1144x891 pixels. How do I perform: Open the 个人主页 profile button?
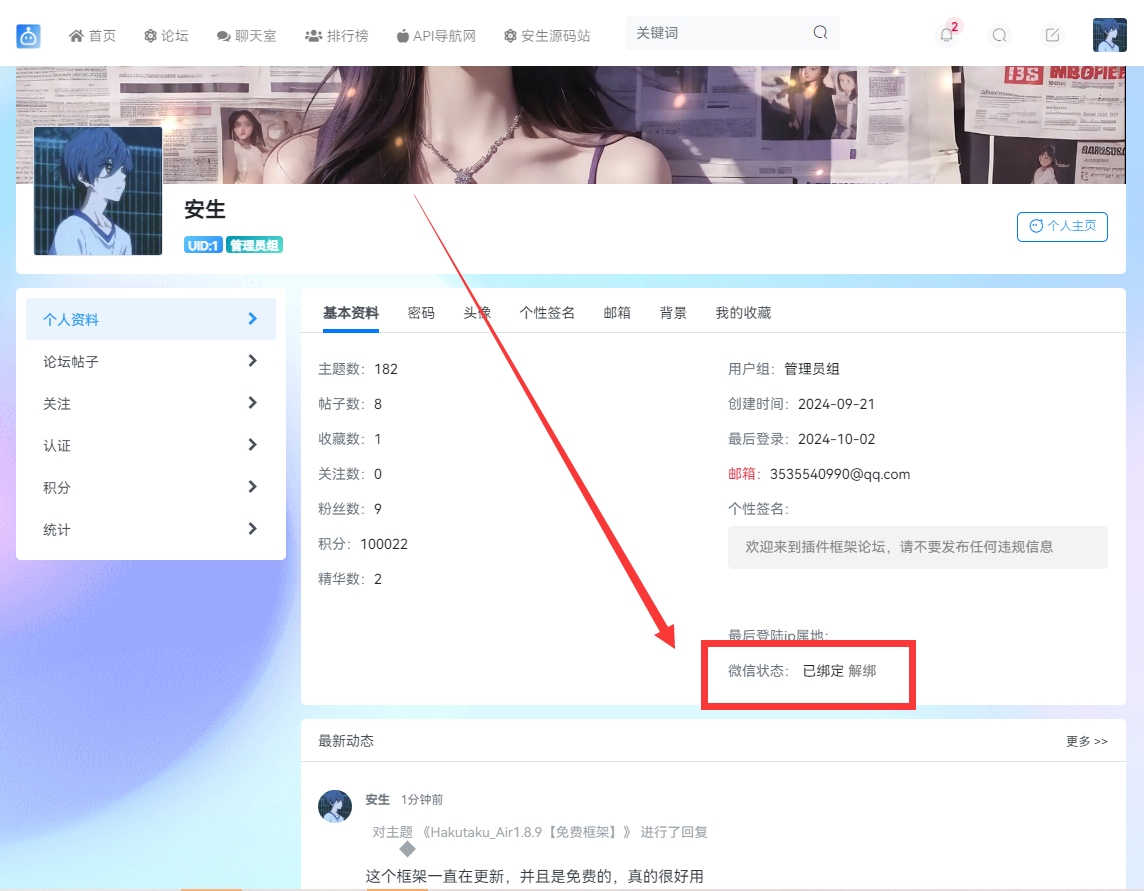pos(1062,227)
